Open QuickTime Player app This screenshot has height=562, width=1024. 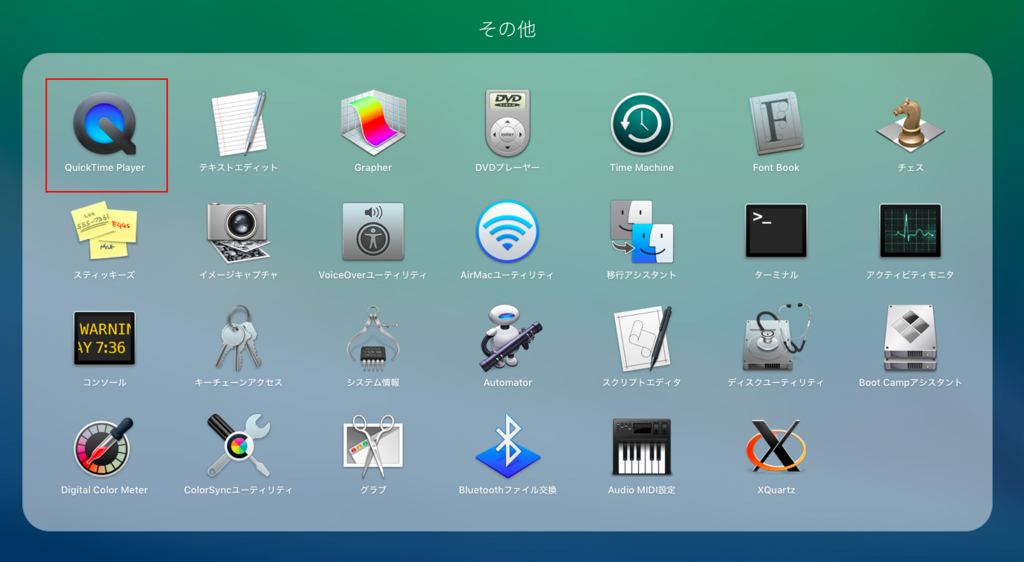pyautogui.click(x=104, y=124)
